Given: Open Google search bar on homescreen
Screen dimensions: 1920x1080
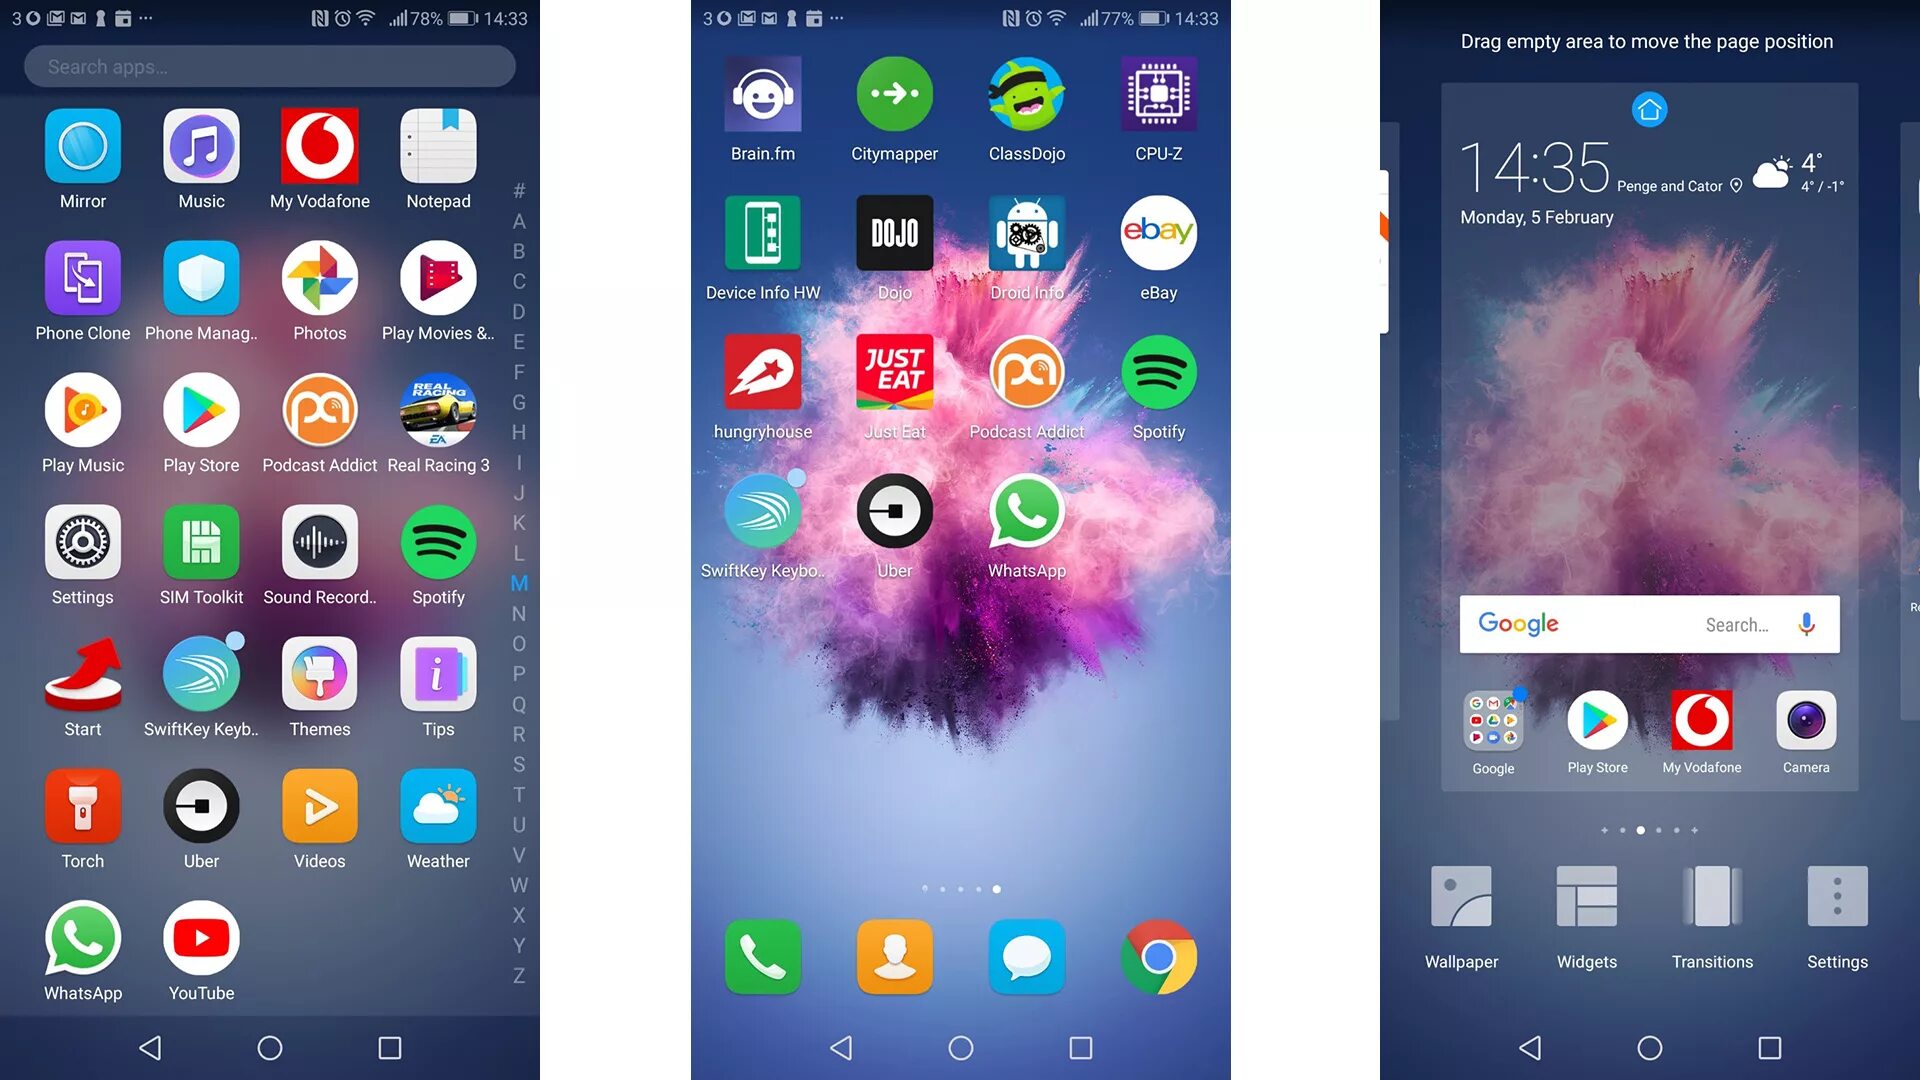Looking at the screenshot, I should click(1648, 624).
